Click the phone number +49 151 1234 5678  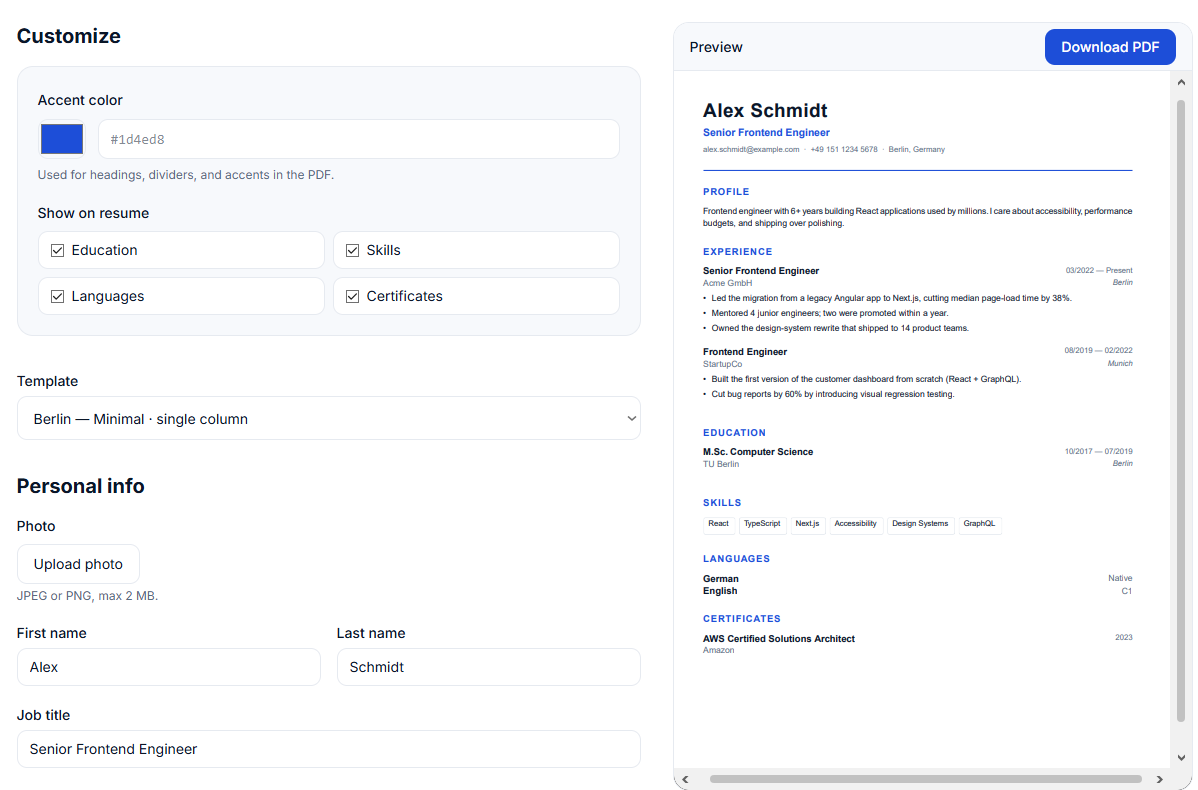(x=843, y=150)
